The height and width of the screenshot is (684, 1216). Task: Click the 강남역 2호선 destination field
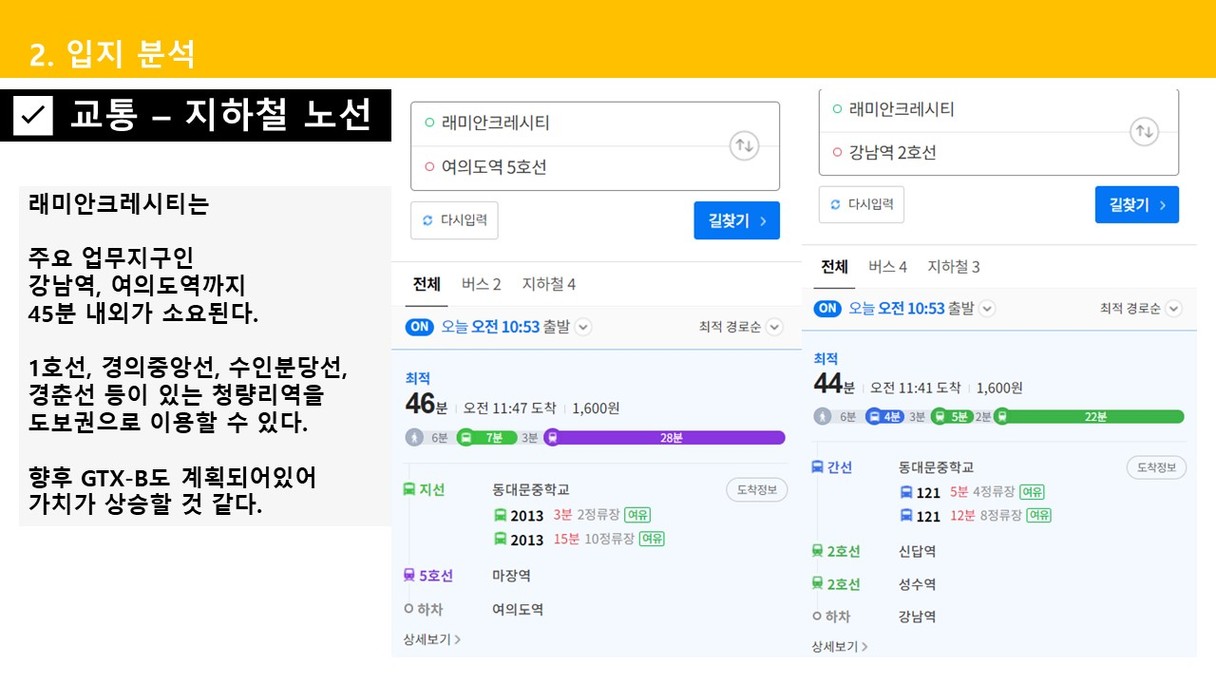(x=998, y=153)
